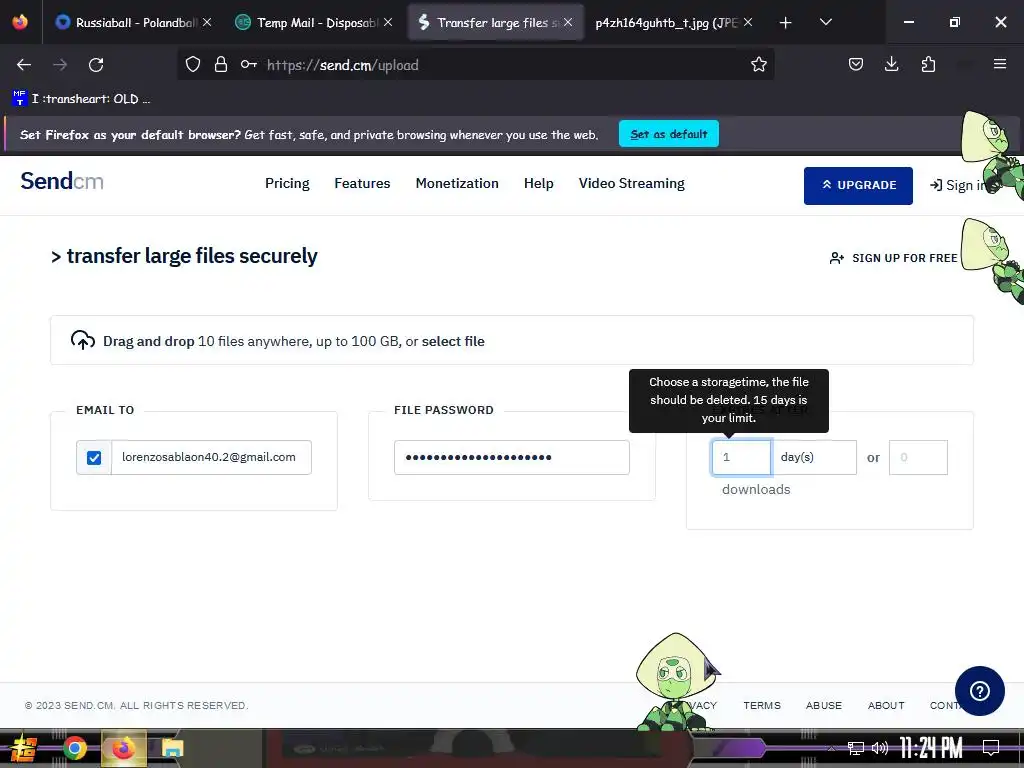Click SIGN UP FOR FREE
The height and width of the screenshot is (768, 1024).
point(893,258)
